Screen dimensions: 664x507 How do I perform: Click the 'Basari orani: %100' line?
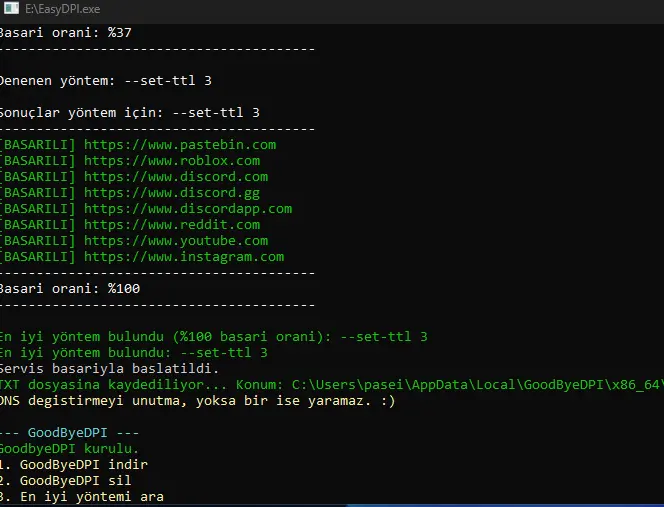70,289
